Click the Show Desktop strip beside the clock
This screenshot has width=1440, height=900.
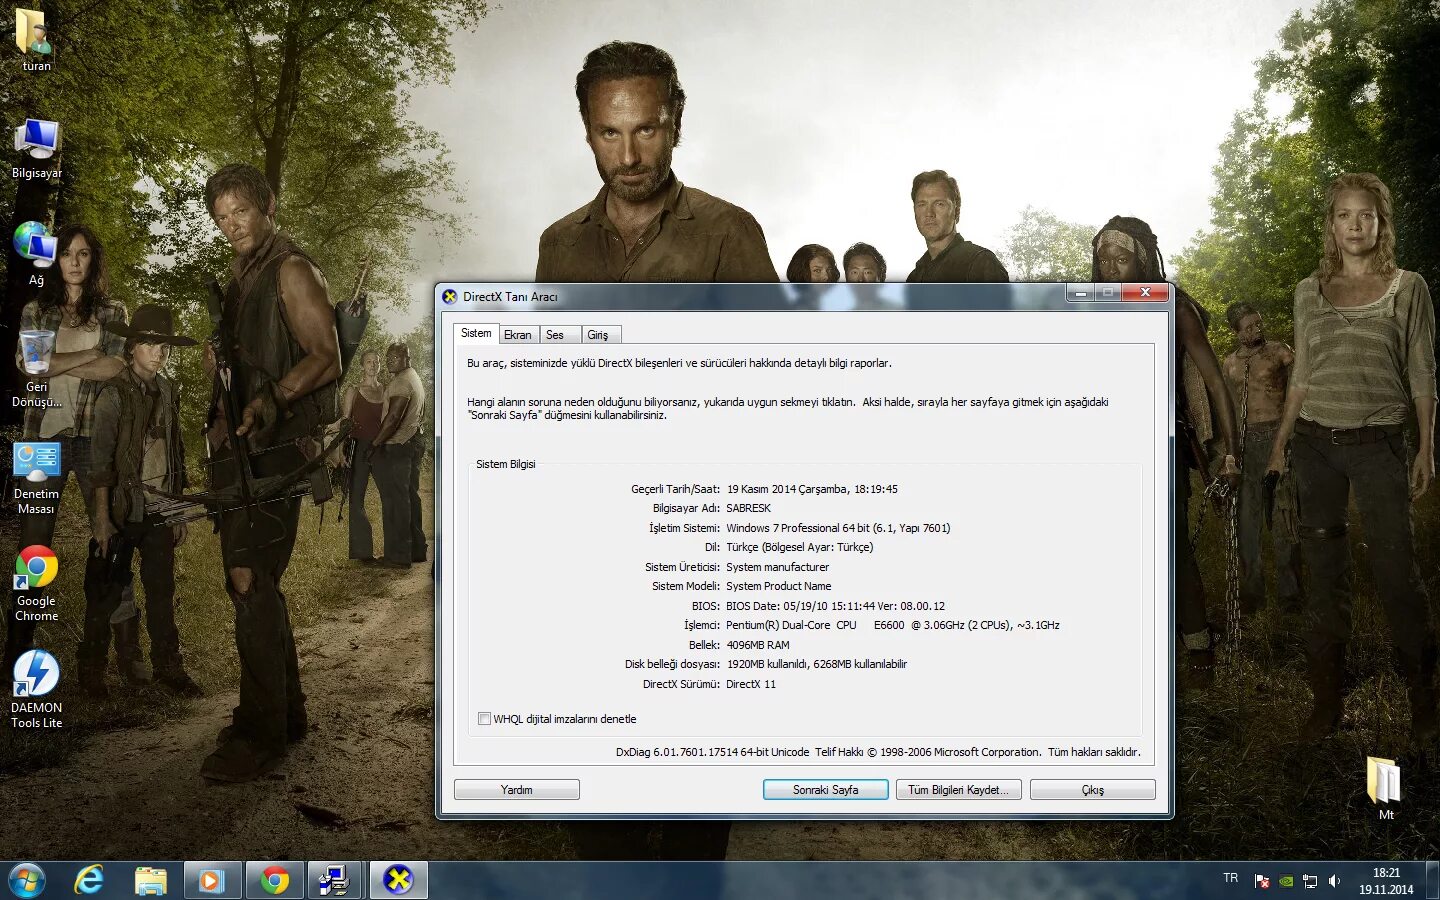click(1432, 880)
